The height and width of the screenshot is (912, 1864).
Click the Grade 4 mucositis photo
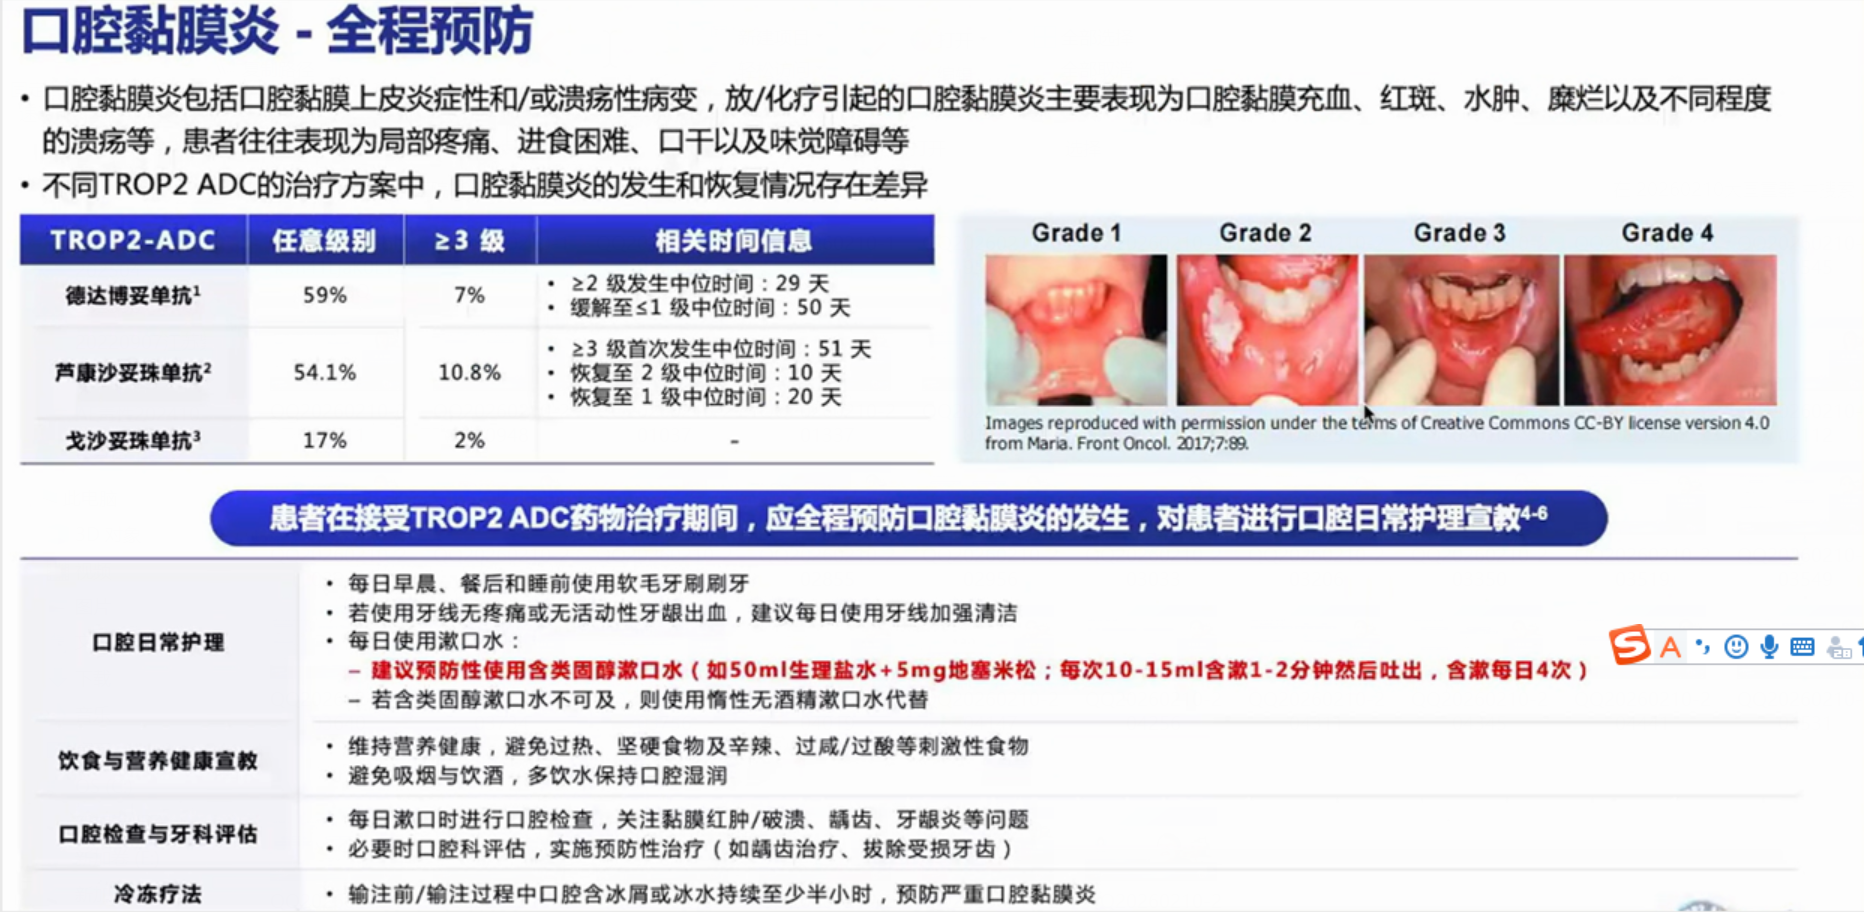pyautogui.click(x=1669, y=329)
